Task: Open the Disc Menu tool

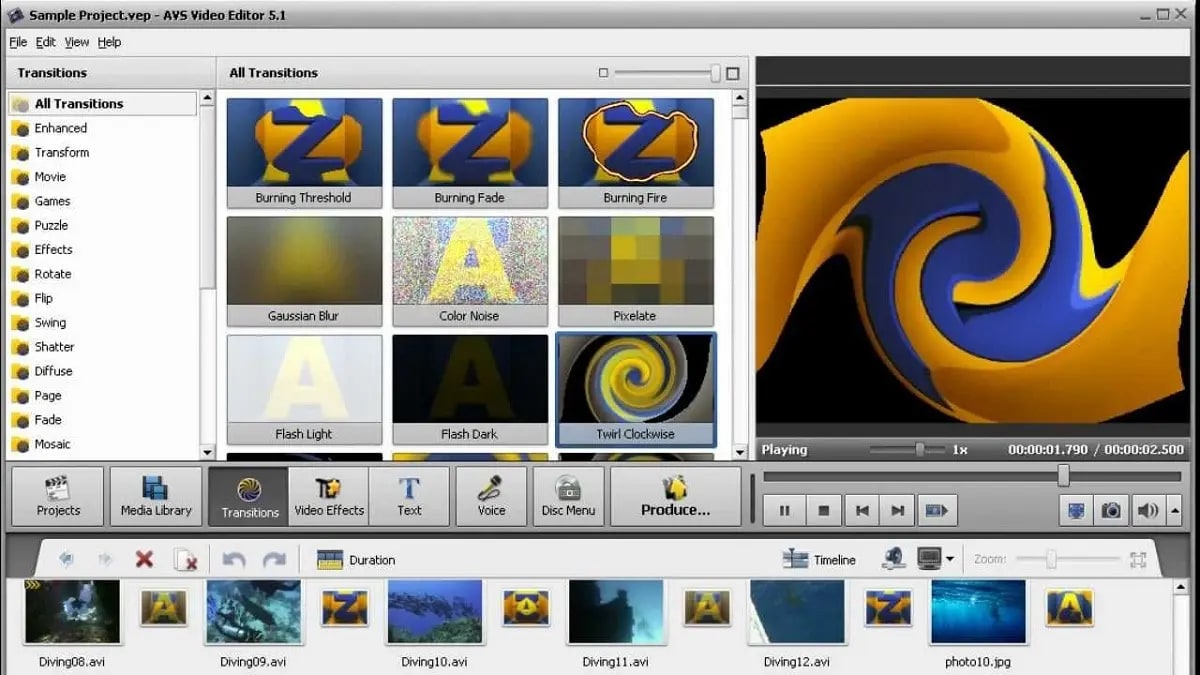Action: tap(568, 496)
